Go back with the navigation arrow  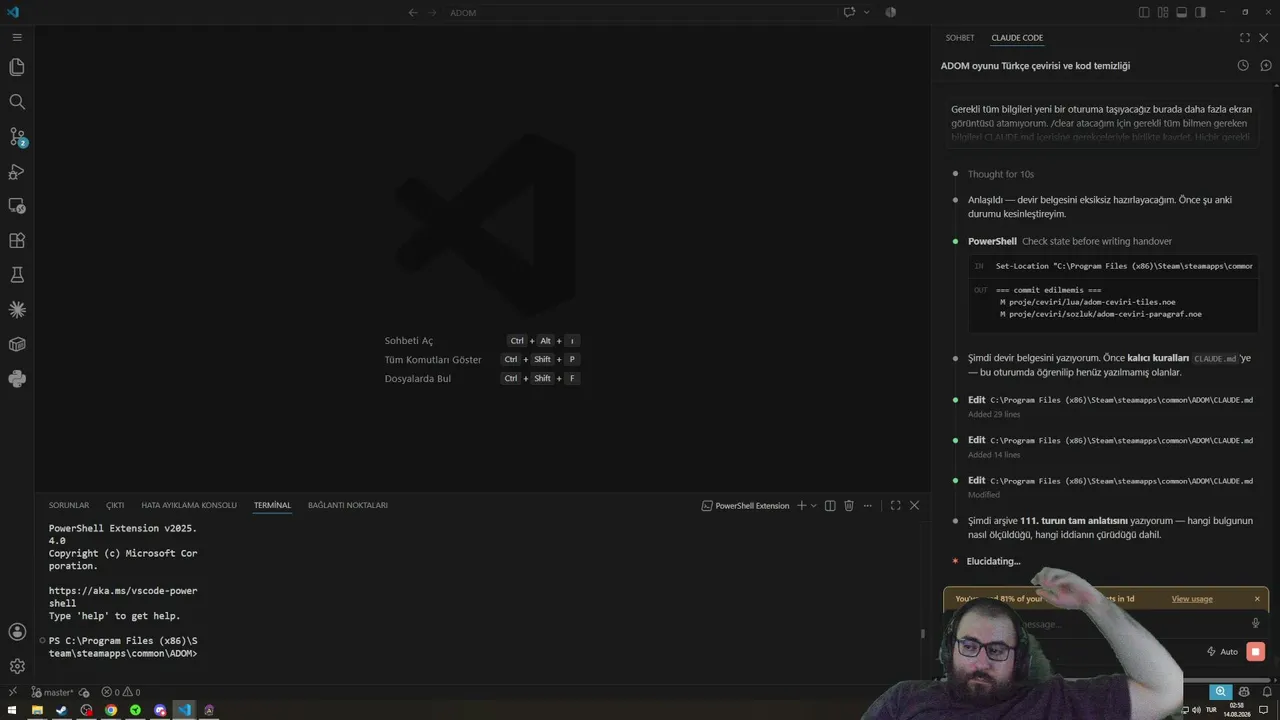tap(413, 13)
